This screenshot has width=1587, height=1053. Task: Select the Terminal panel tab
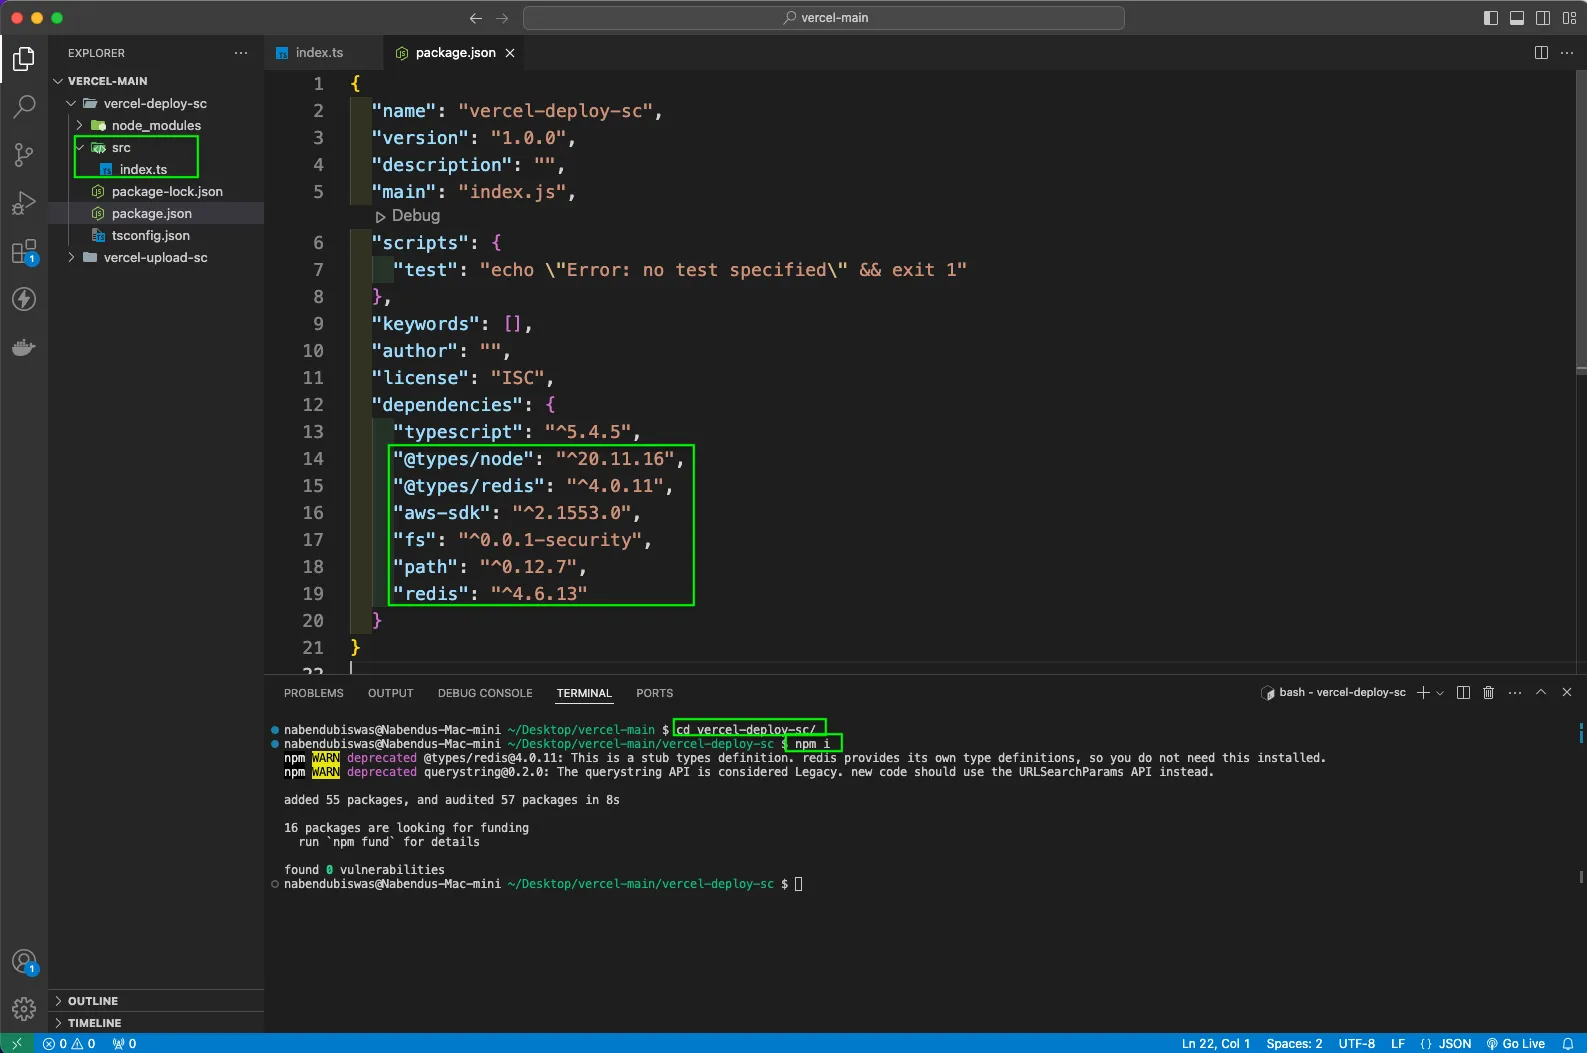(x=584, y=693)
